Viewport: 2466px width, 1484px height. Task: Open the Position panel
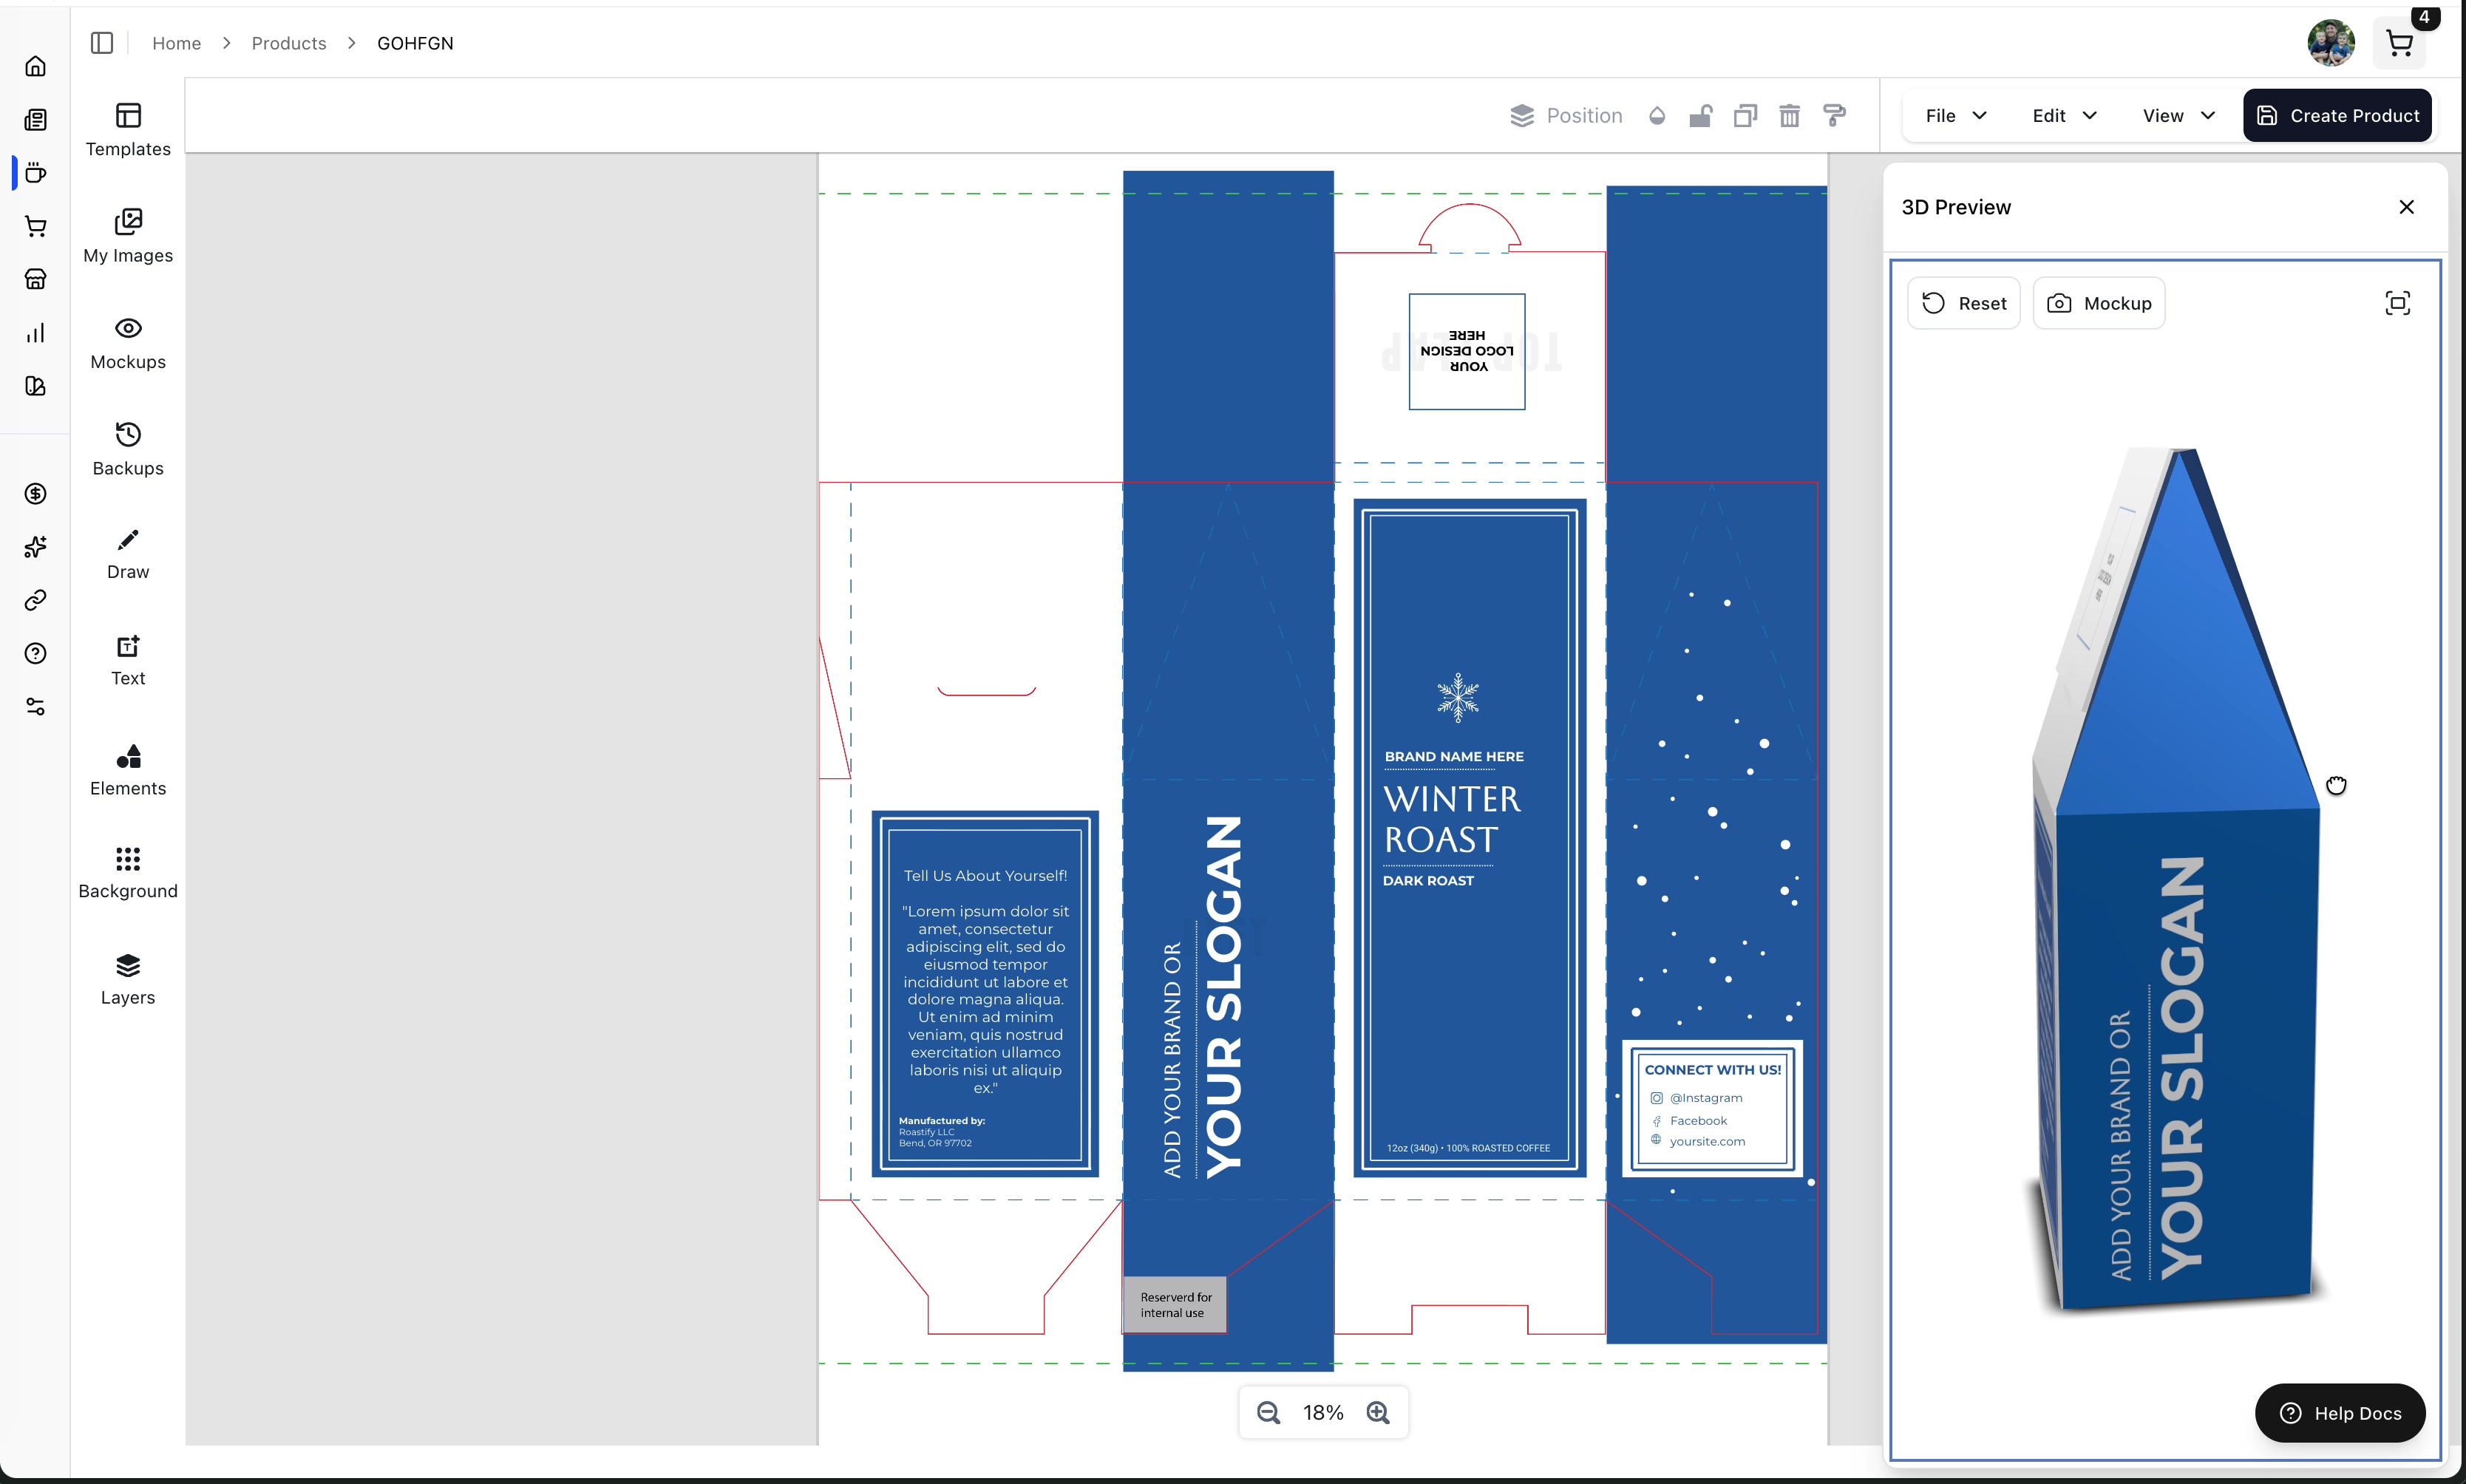point(1565,115)
